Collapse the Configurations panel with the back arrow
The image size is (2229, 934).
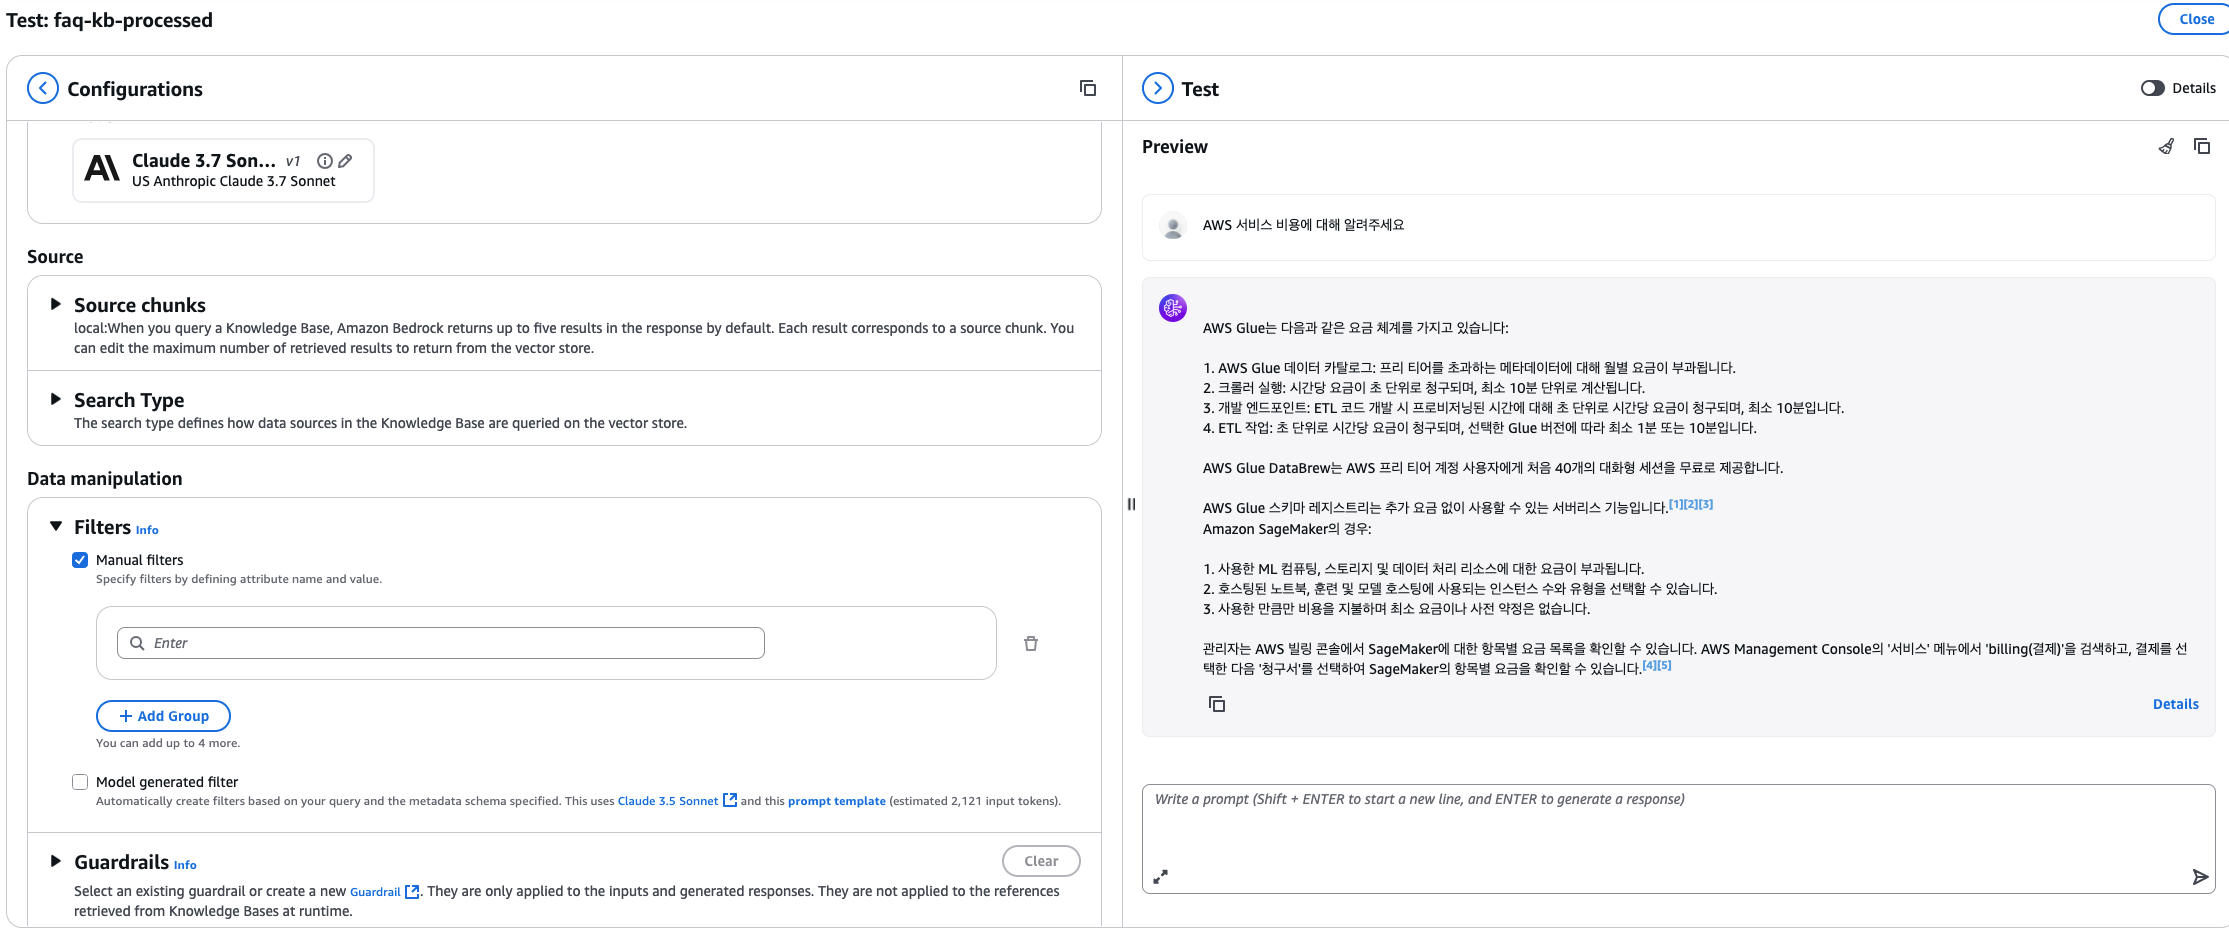[43, 88]
